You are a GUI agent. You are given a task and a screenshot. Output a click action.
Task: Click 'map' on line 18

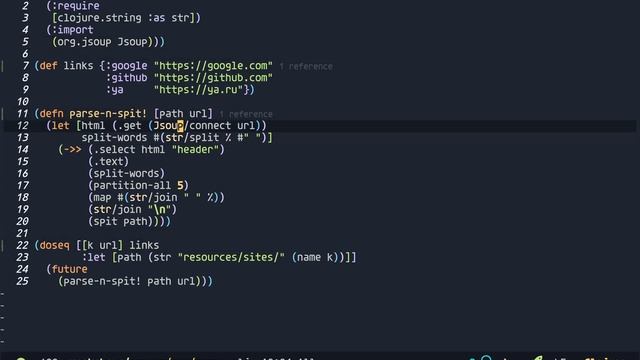102,198
